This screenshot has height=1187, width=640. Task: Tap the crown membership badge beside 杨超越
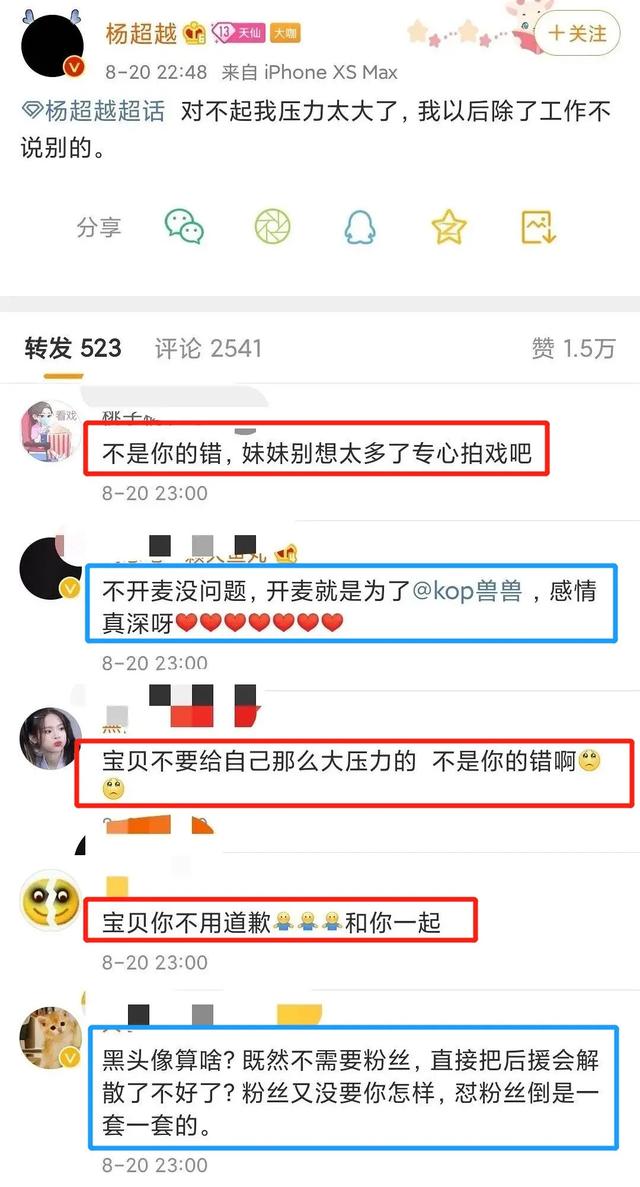[195, 33]
